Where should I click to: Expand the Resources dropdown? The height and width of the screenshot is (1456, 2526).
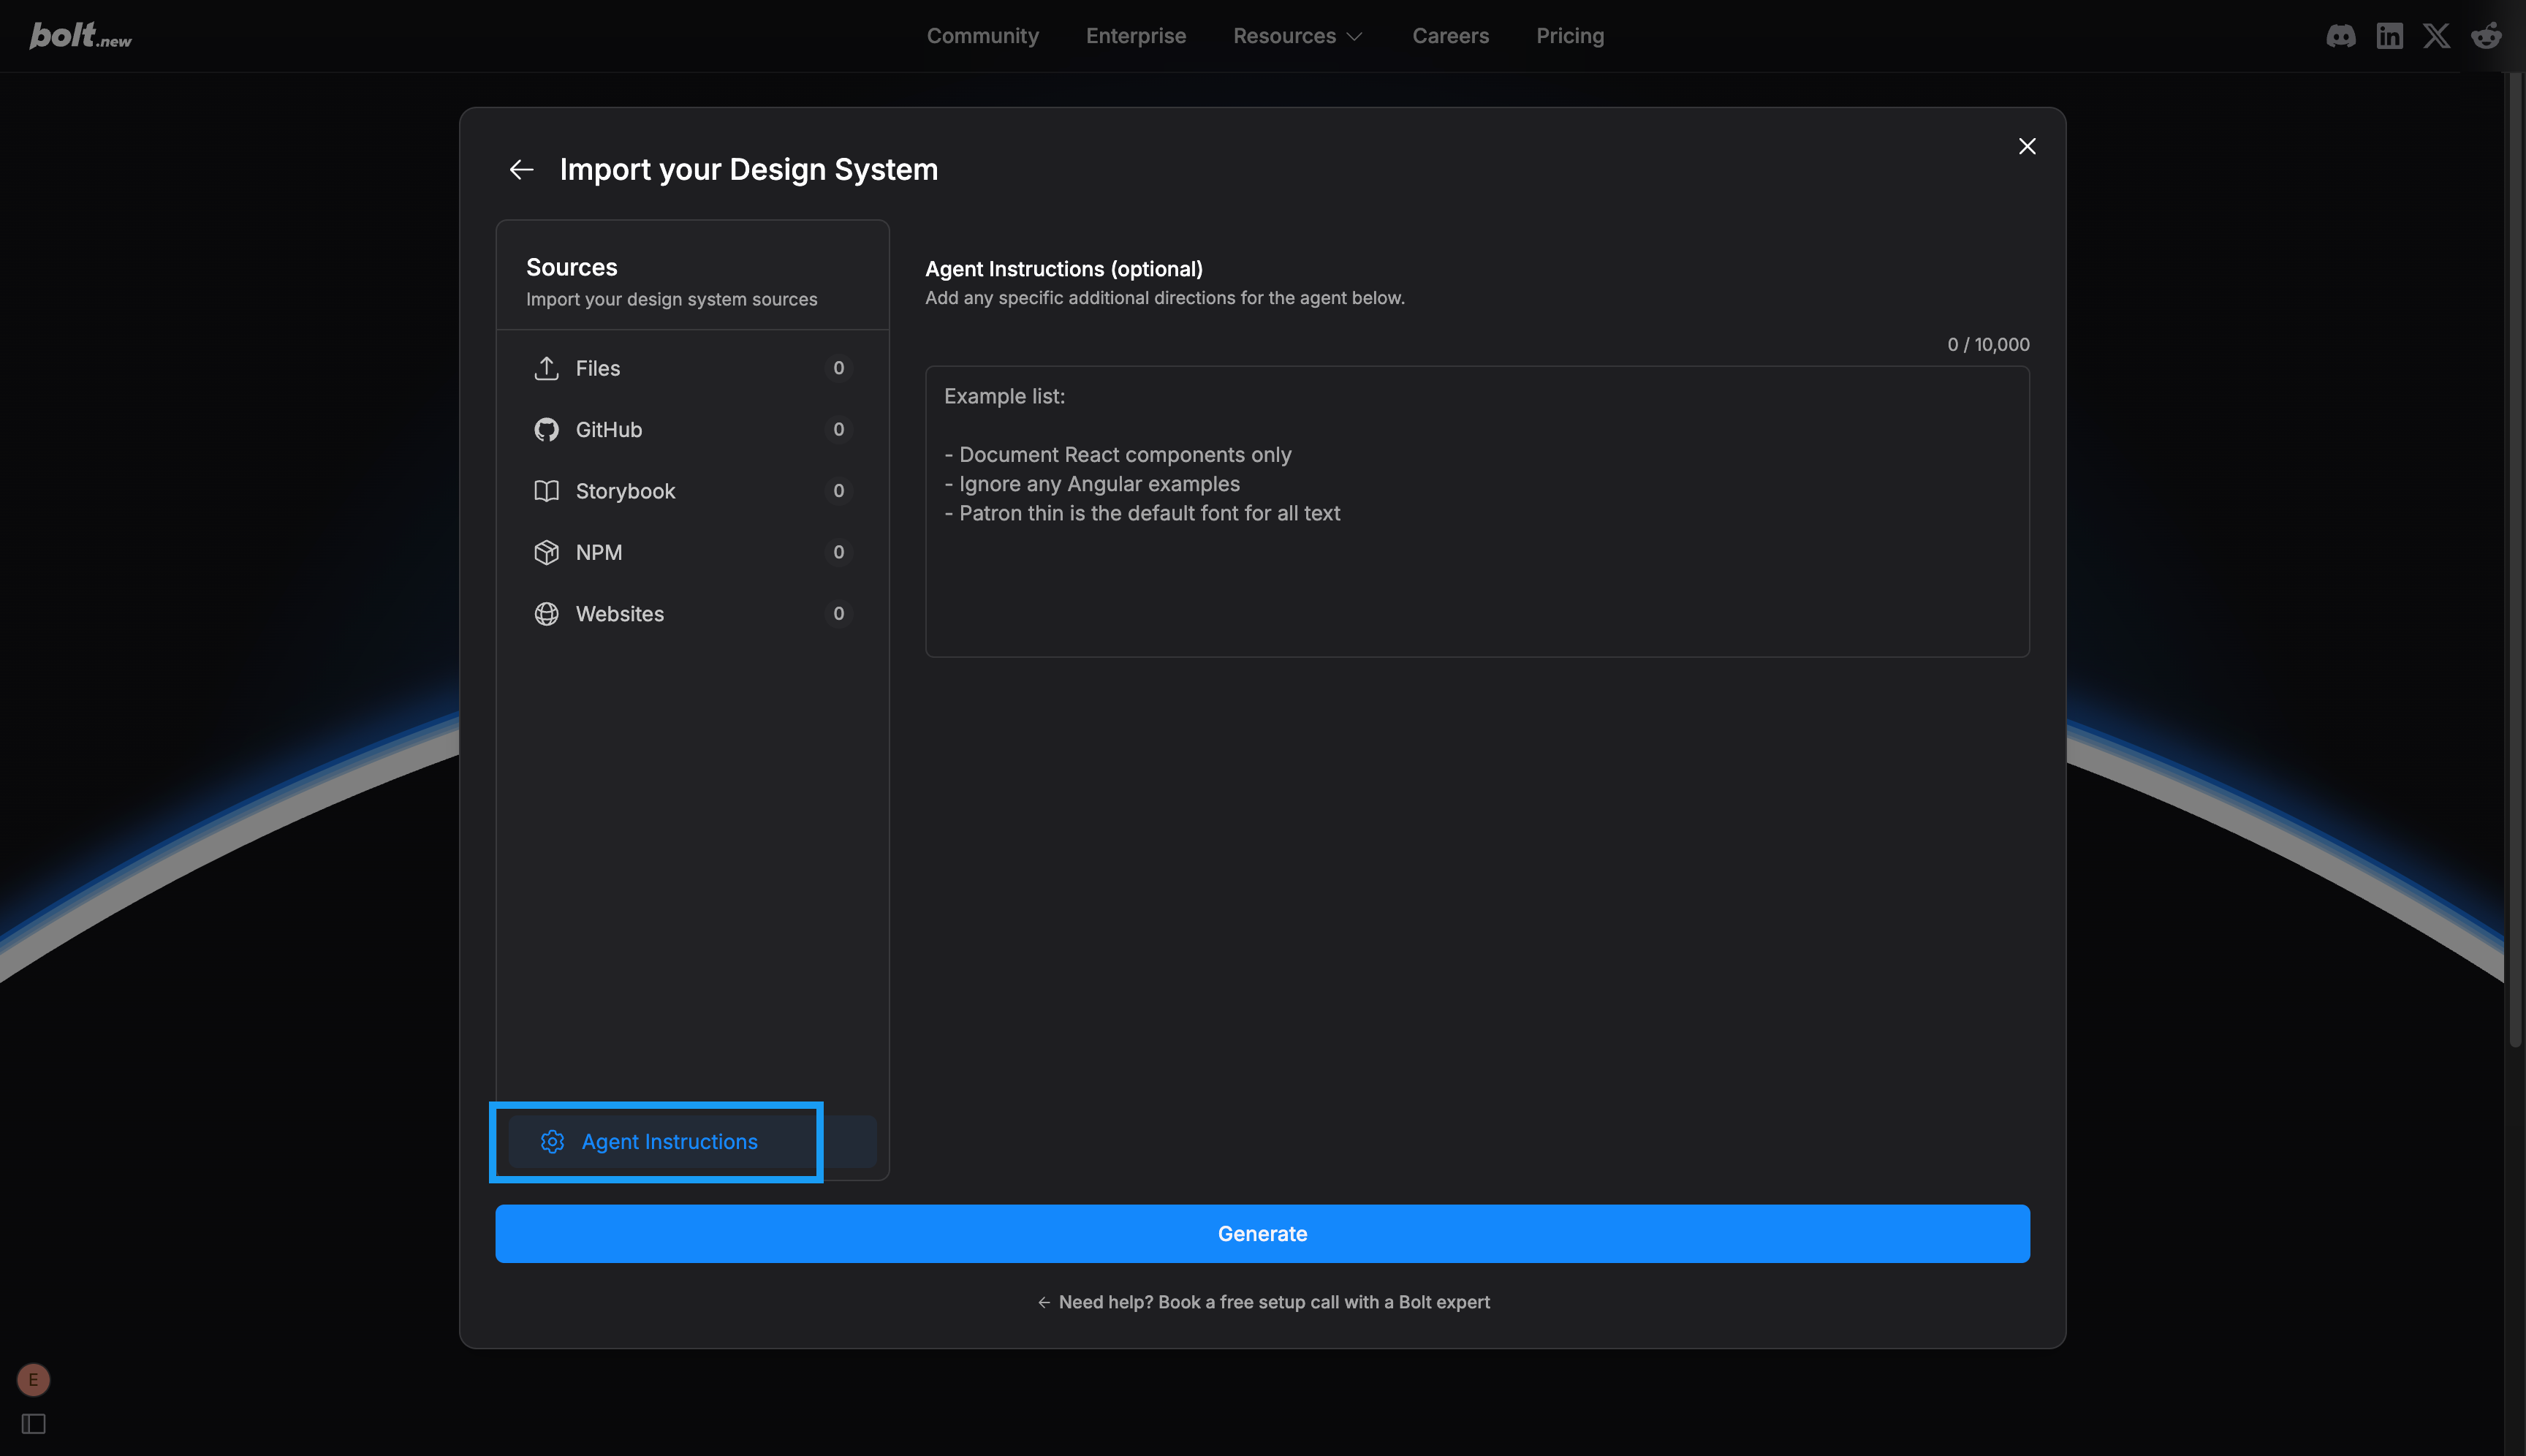1297,35
